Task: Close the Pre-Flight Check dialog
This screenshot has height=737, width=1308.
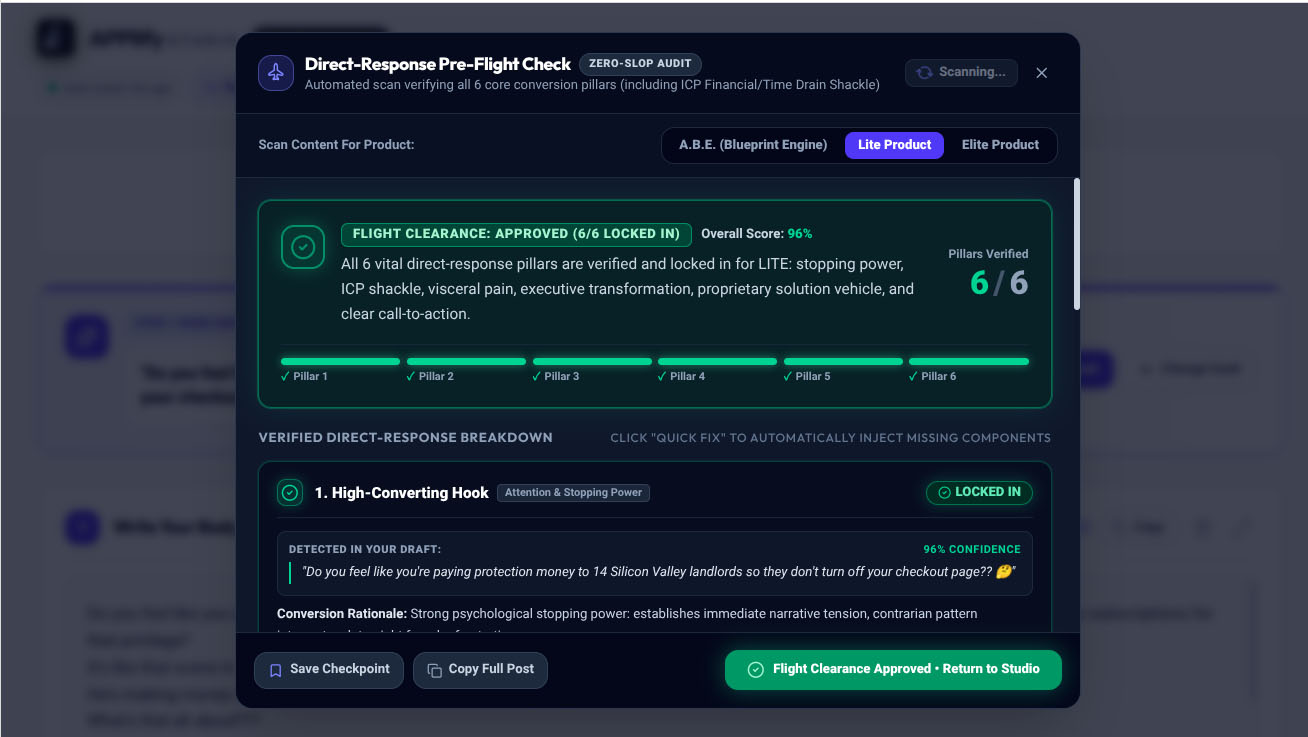Action: click(x=1042, y=73)
